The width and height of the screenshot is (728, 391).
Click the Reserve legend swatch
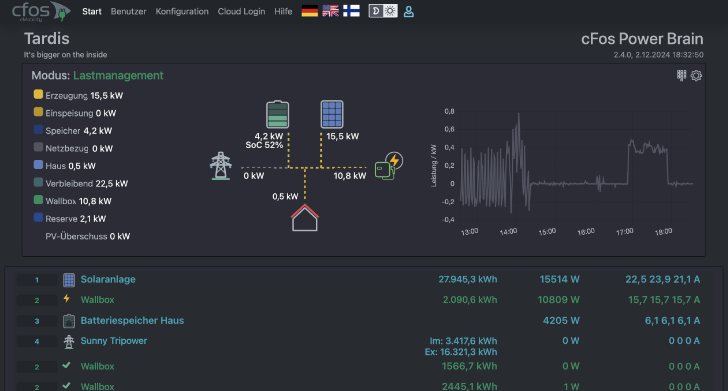pyautogui.click(x=38, y=217)
